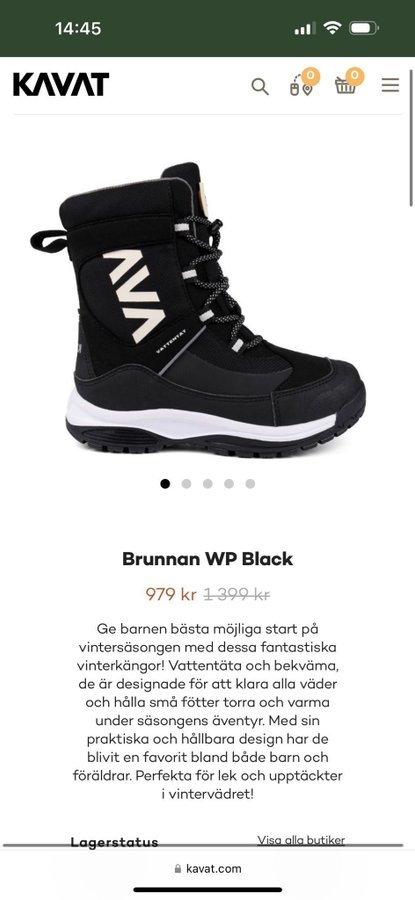Image resolution: width=415 pixels, height=900 pixels.
Task: Open the store locator pin icon
Action: 302,84
